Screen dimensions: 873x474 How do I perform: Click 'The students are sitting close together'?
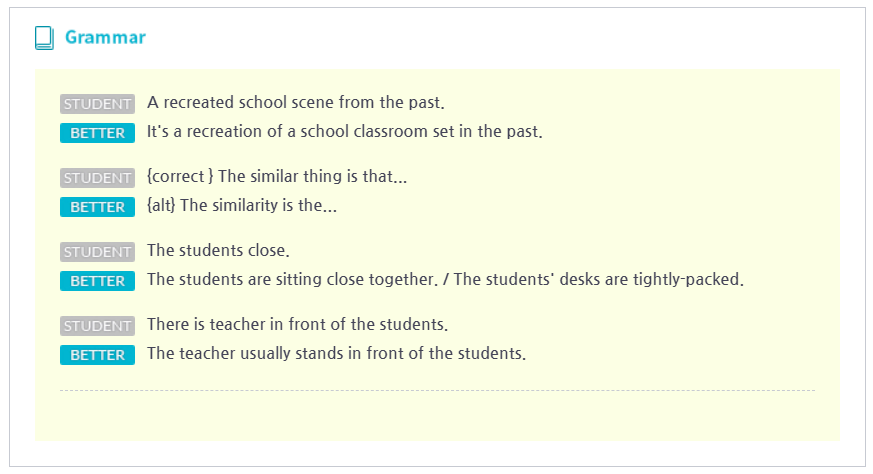tap(292, 280)
